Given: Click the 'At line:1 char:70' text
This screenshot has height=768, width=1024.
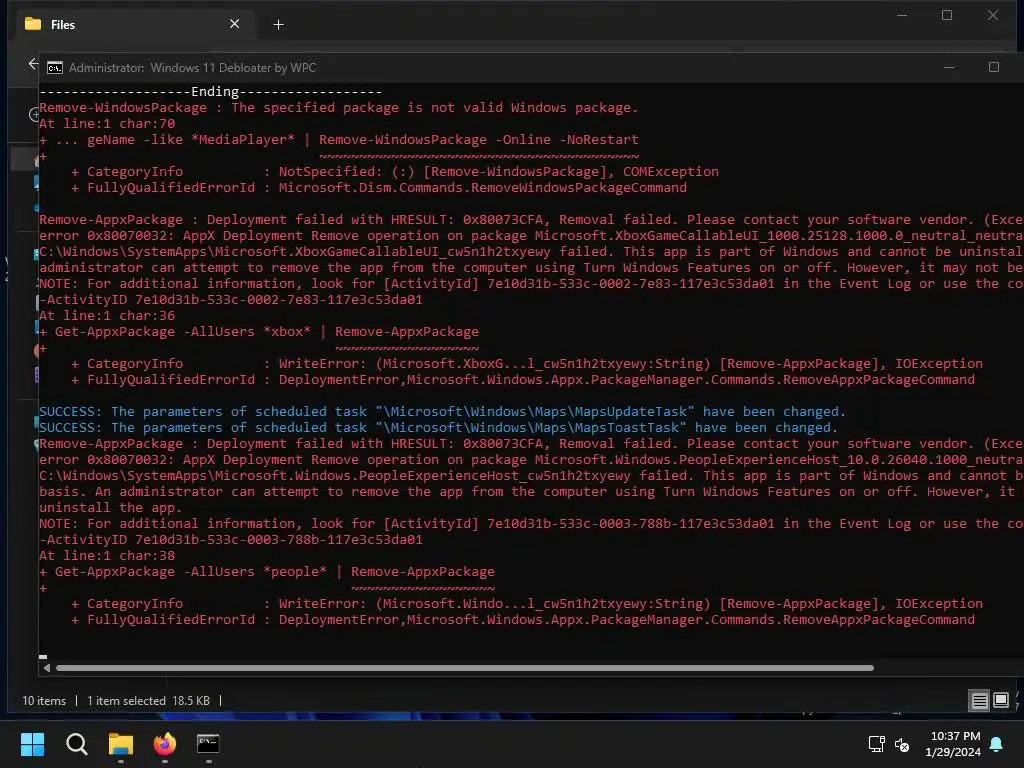Looking at the screenshot, I should 107,124.
